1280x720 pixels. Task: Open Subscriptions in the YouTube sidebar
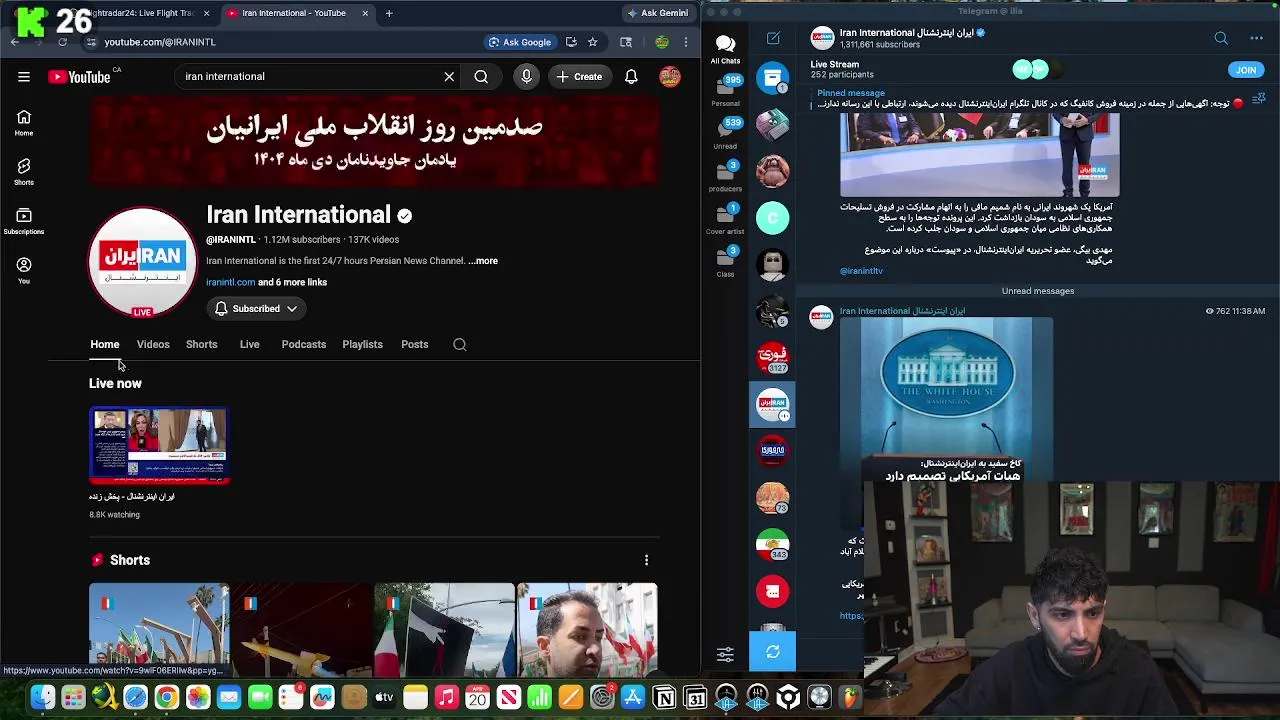tap(24, 221)
